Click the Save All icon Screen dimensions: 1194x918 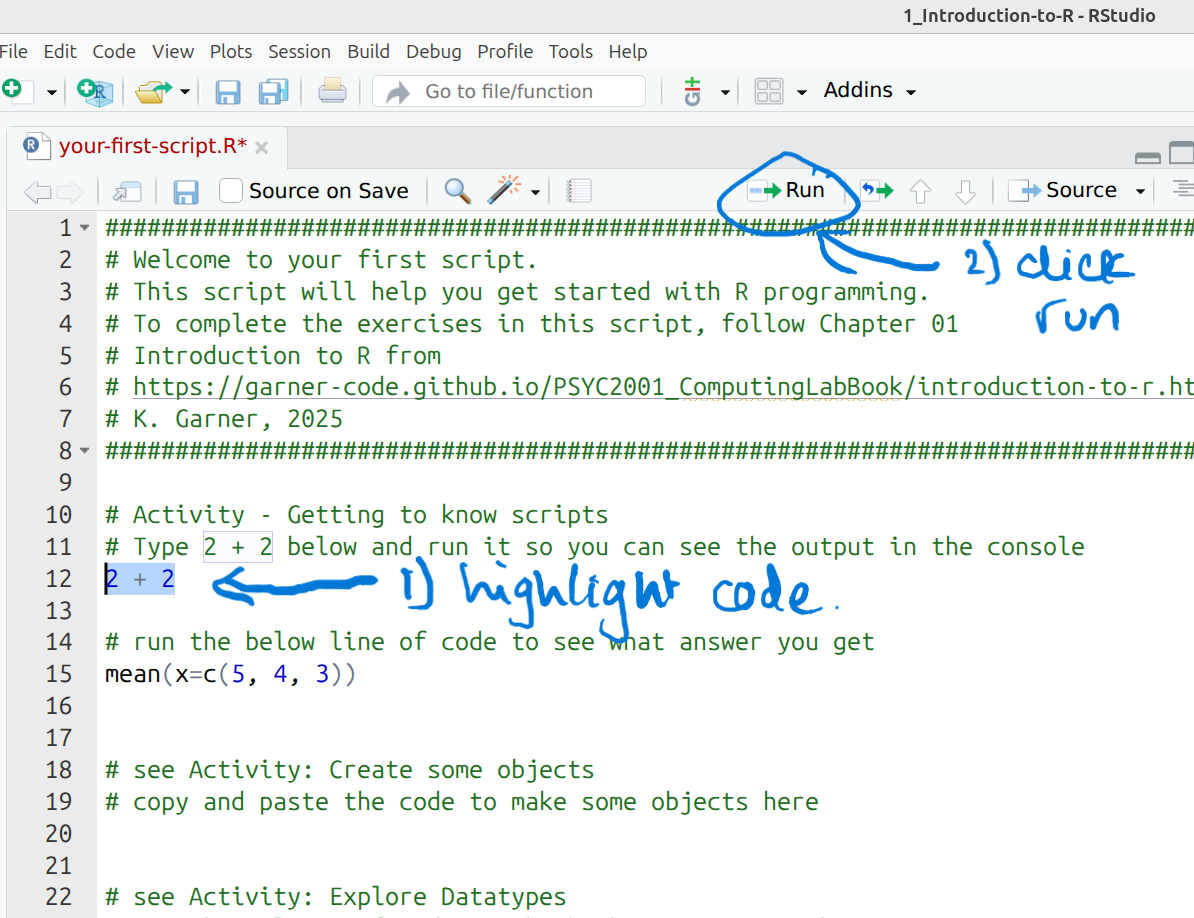(x=272, y=90)
